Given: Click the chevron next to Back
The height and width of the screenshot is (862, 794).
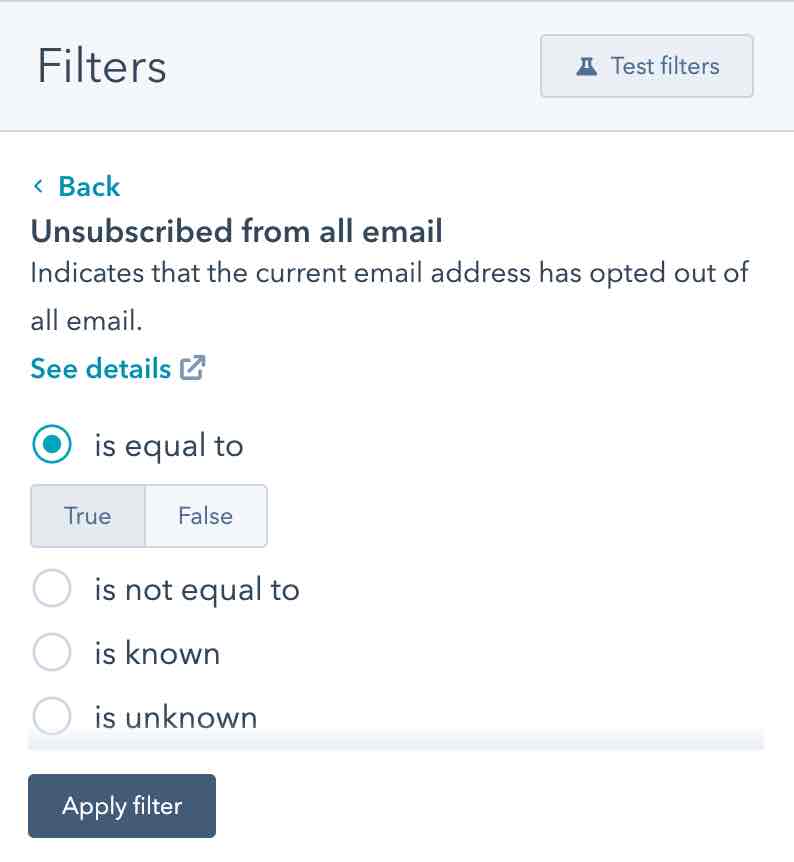Looking at the screenshot, I should pyautogui.click(x=38, y=187).
